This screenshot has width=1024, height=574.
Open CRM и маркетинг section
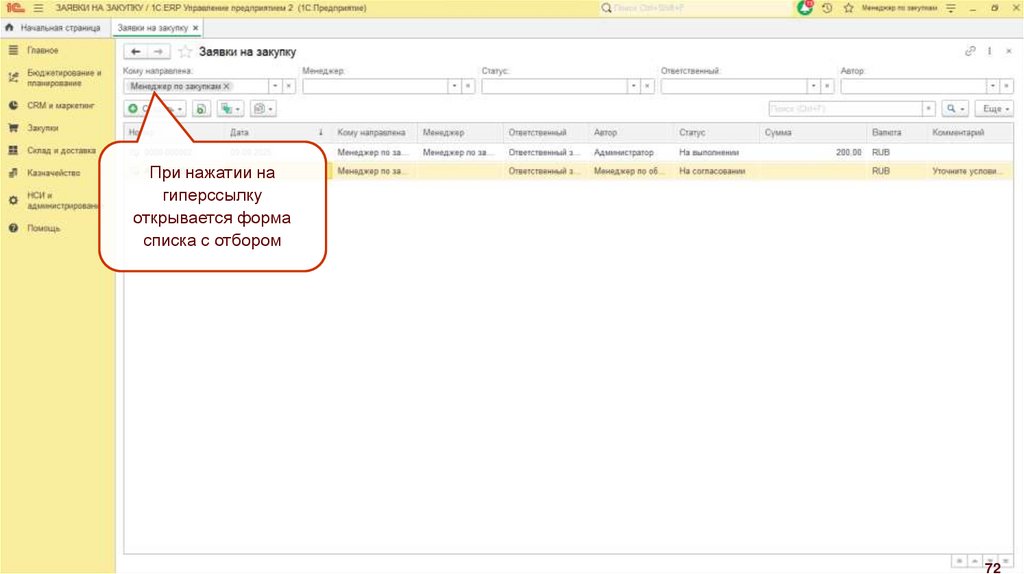[60, 104]
